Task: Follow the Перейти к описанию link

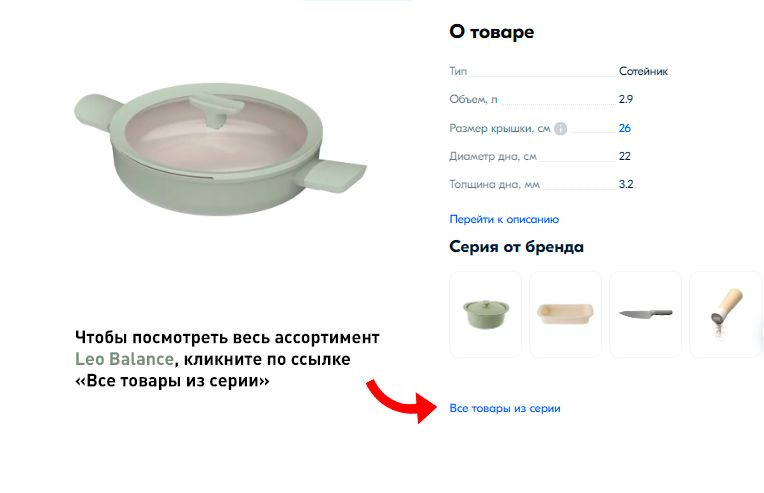Action: [x=504, y=219]
